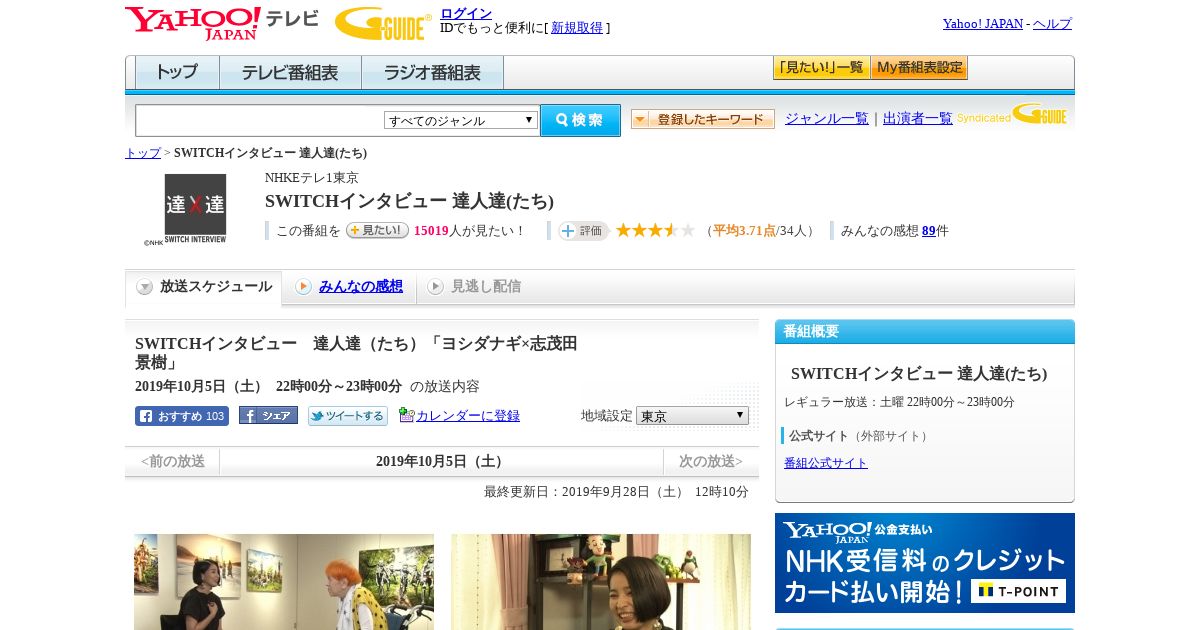
Task: Focus the keyword search input field
Action: pyautogui.click(x=260, y=120)
